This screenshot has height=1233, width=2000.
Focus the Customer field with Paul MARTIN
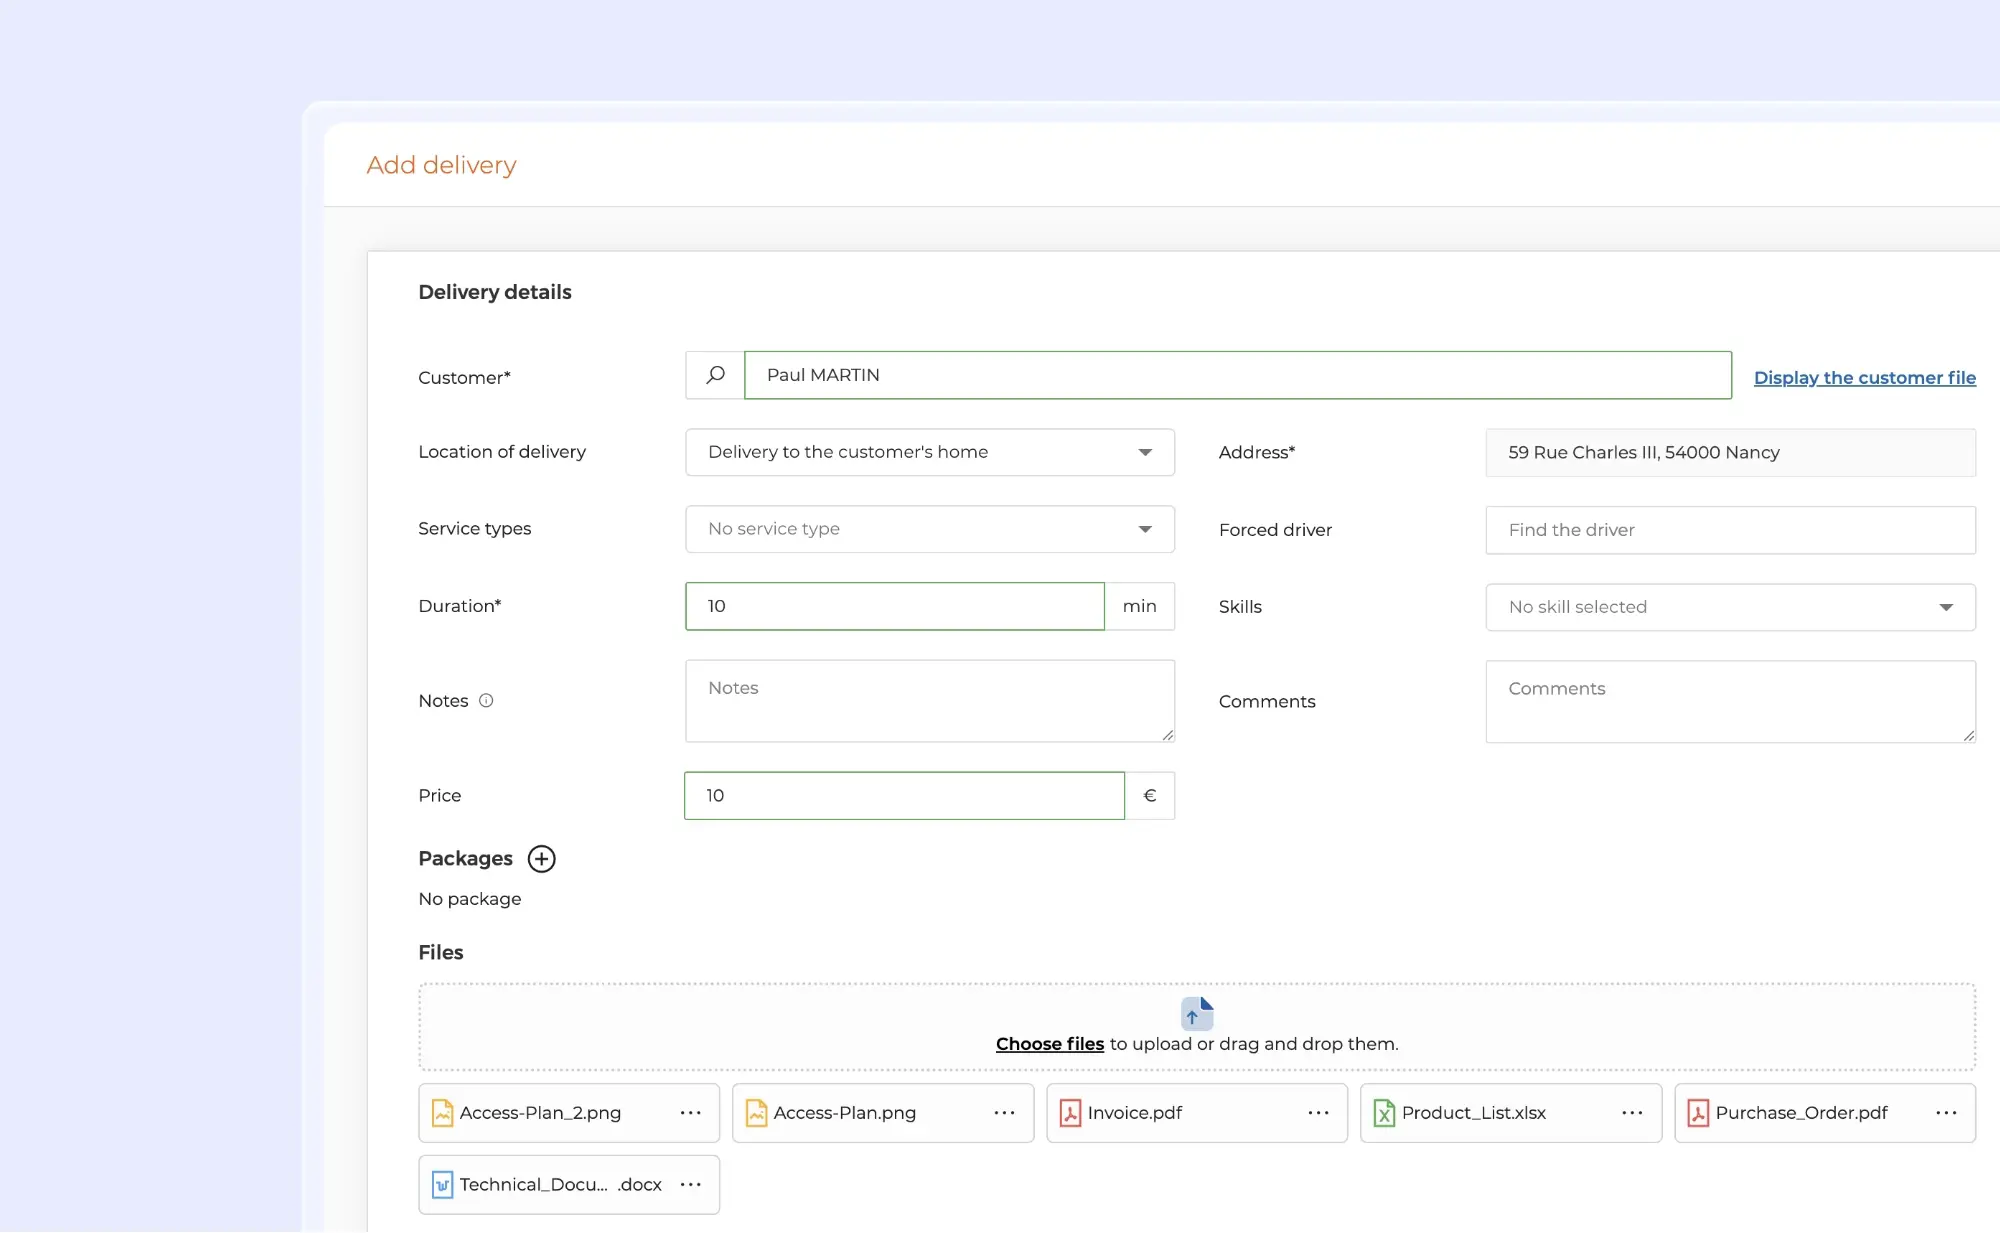[1238, 375]
